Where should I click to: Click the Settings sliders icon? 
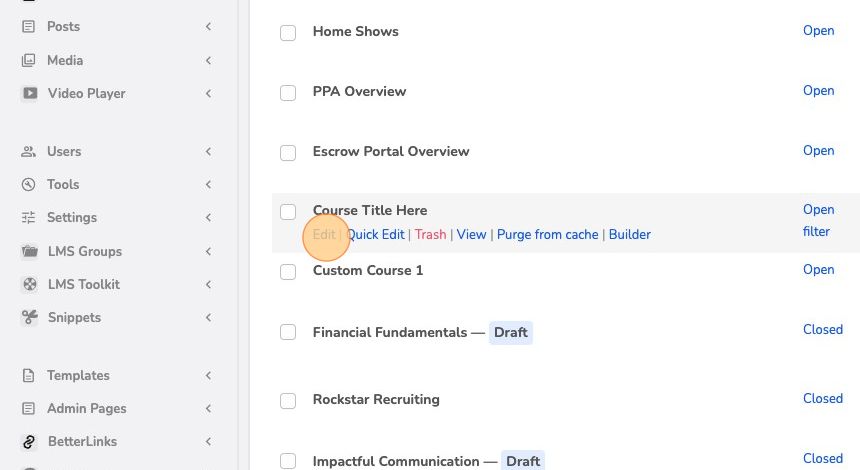point(28,217)
